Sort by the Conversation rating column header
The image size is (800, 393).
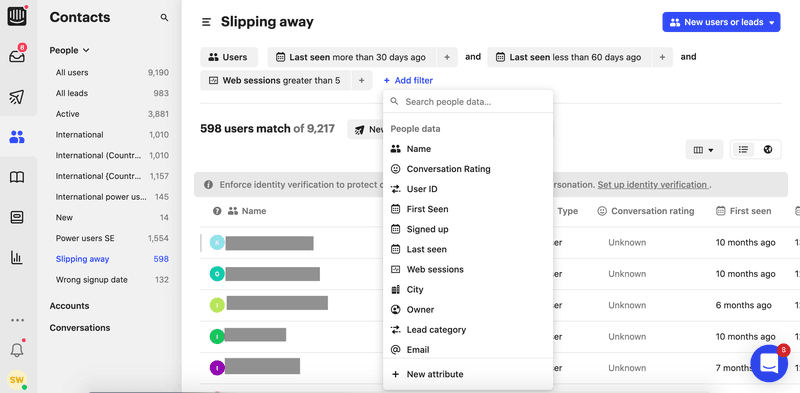645,211
